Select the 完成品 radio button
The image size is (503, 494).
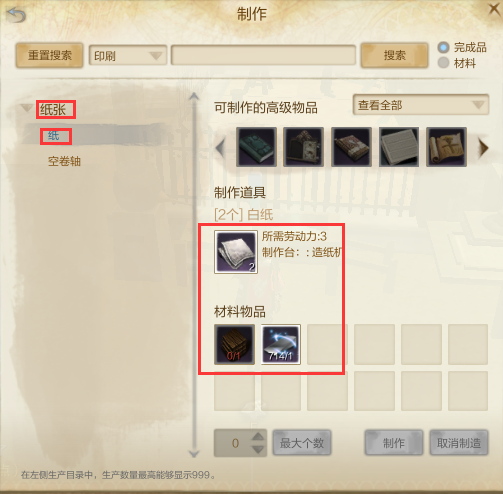point(443,47)
